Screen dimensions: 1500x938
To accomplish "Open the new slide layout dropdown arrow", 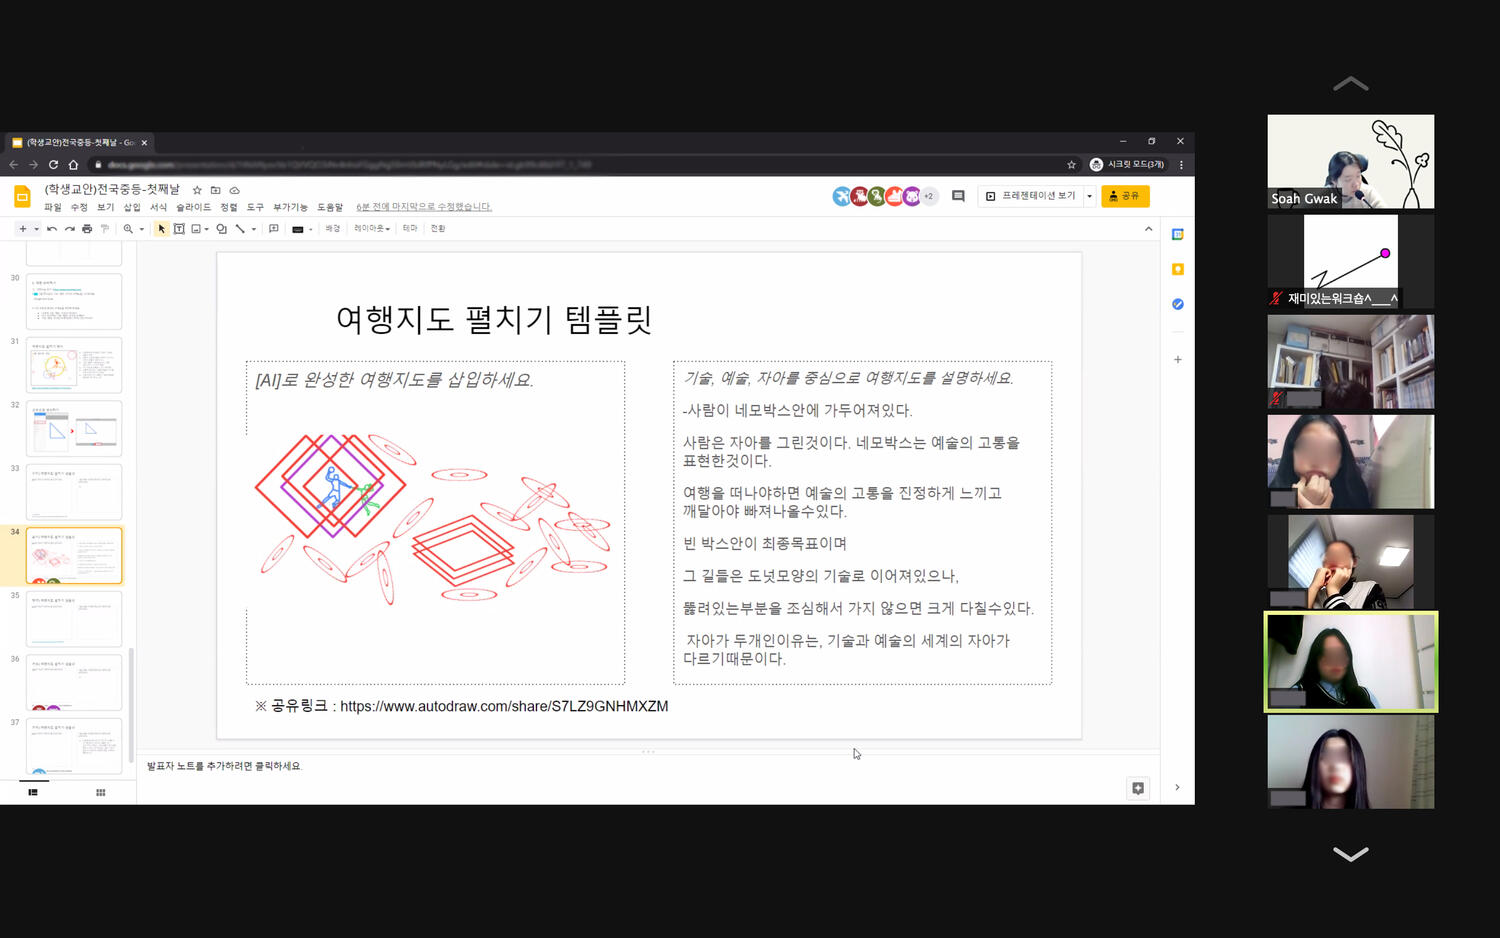I will click(x=37, y=229).
